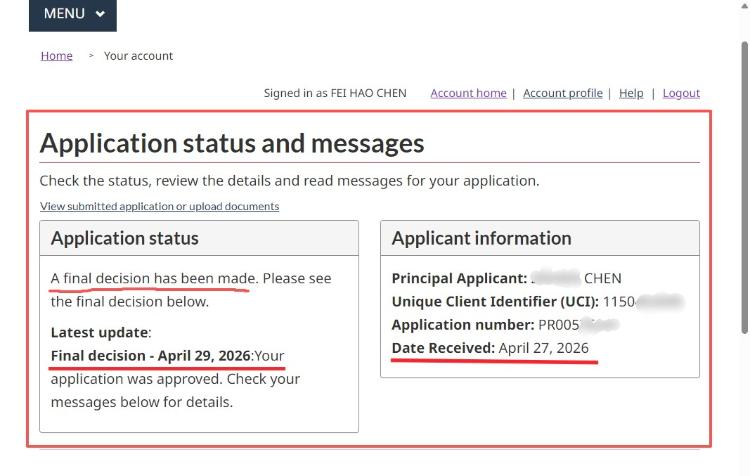Open the MENU dropdown button
This screenshot has height=476, width=750.
(72, 14)
